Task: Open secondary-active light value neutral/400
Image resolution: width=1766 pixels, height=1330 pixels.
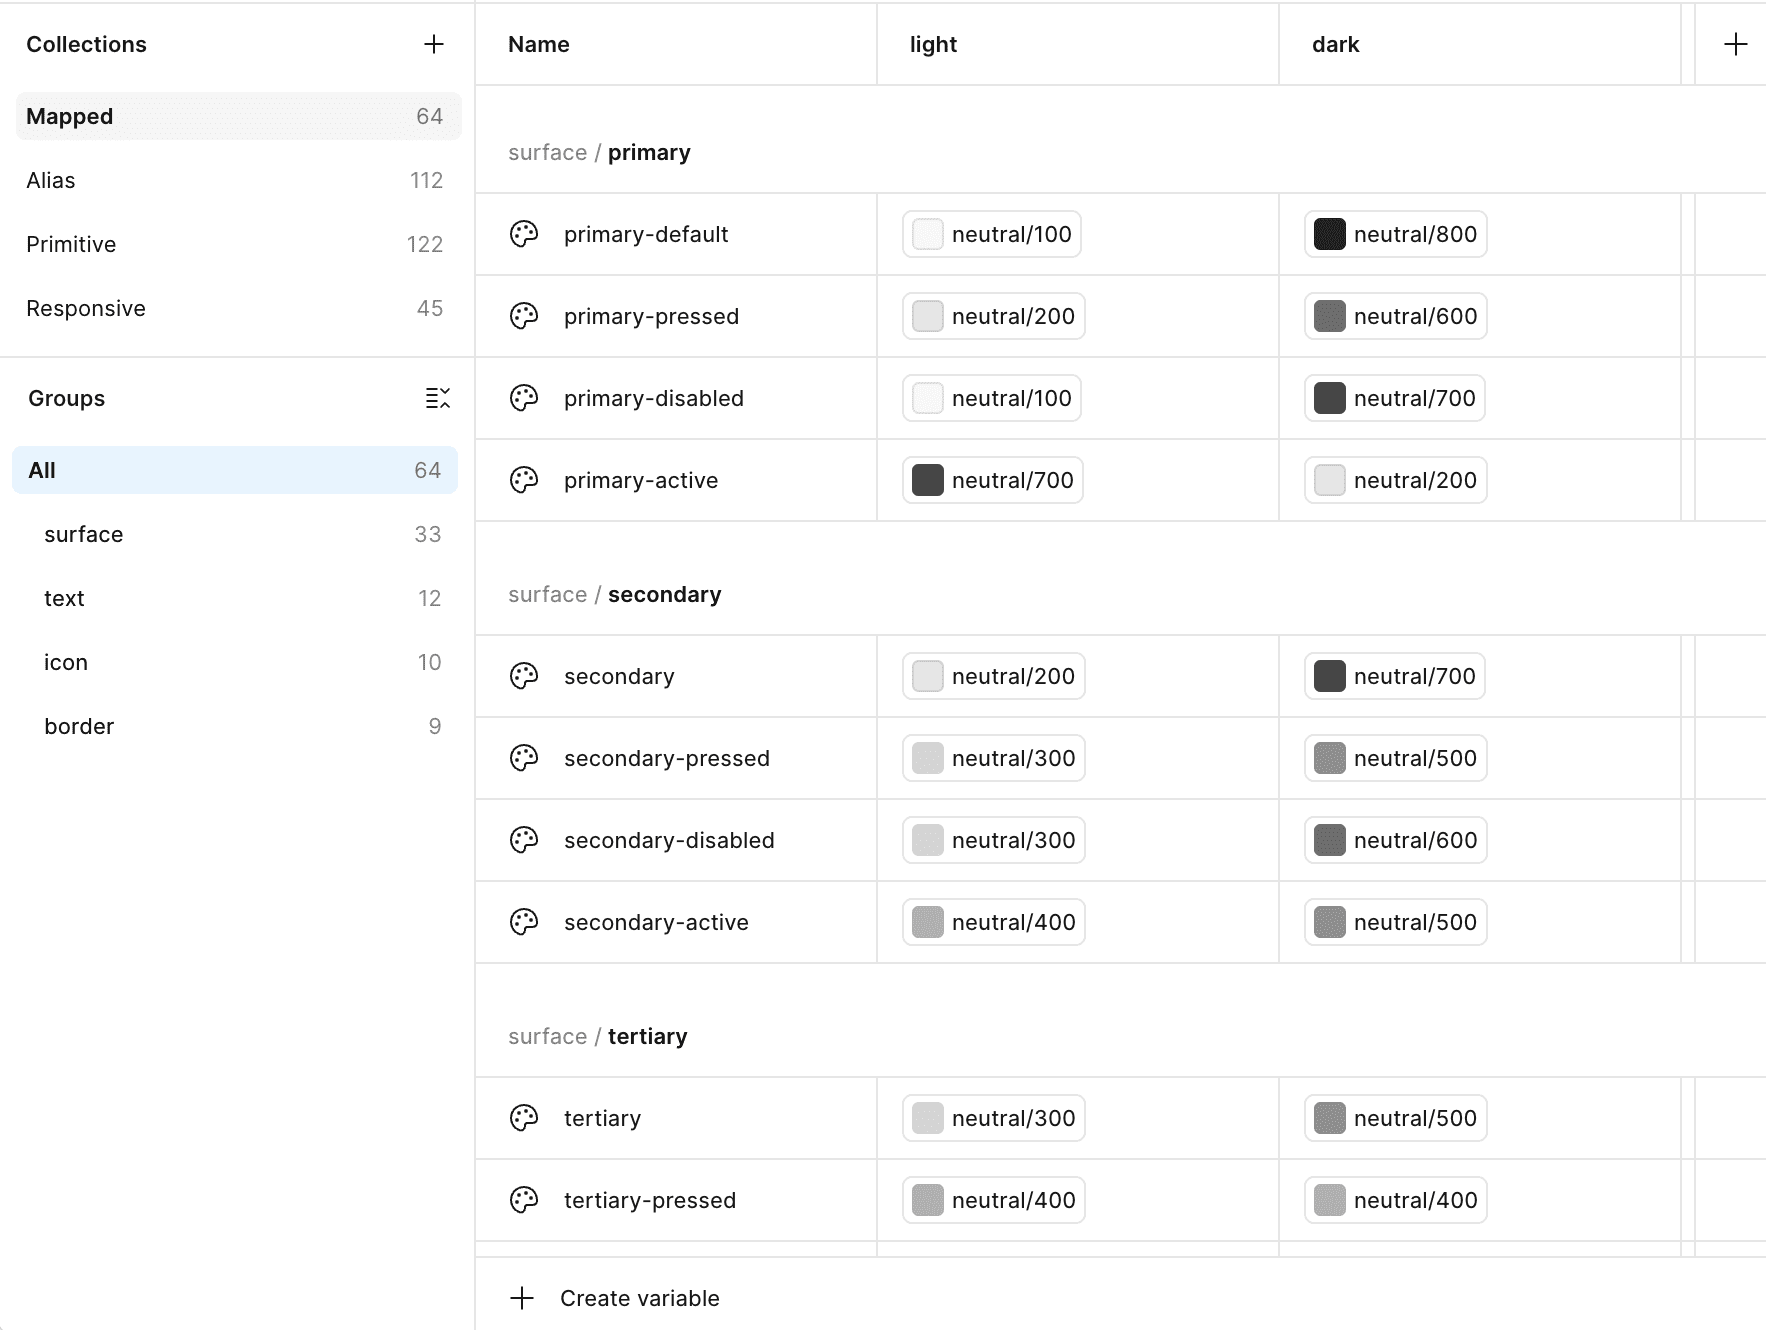Action: (x=994, y=922)
